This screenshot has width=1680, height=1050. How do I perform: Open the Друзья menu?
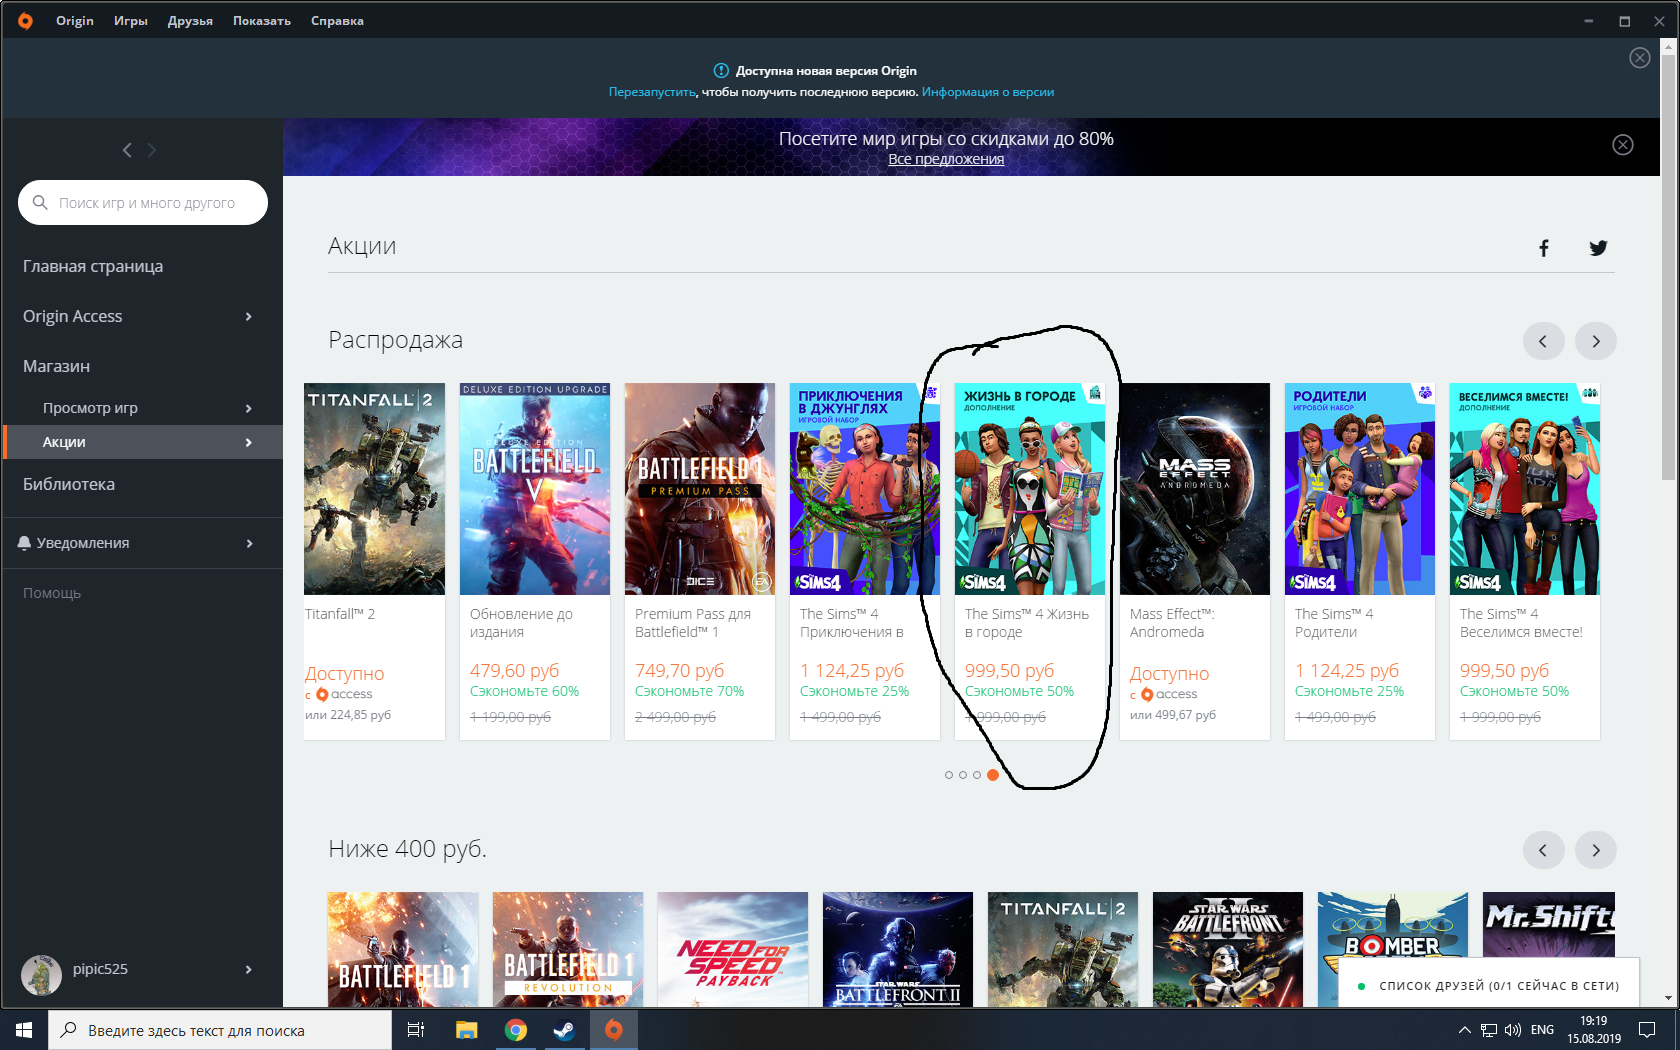[x=190, y=21]
